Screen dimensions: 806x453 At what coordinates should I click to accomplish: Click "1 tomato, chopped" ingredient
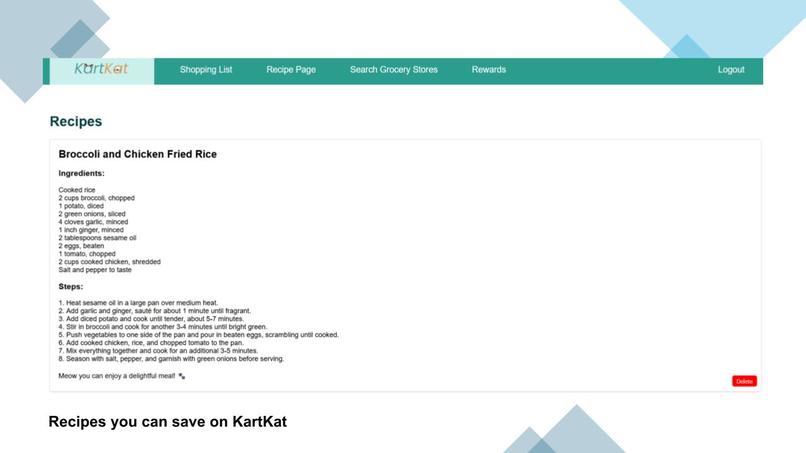coord(87,253)
